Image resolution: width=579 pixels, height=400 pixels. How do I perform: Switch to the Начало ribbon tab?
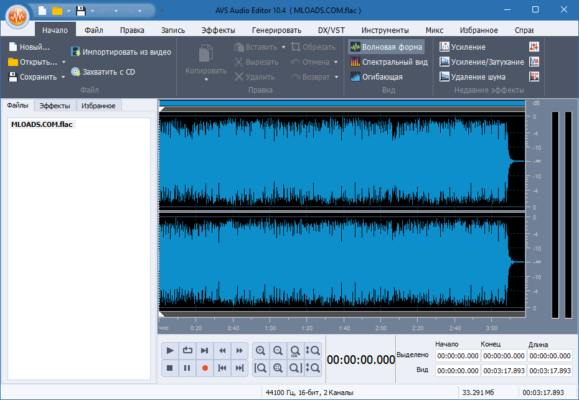point(55,30)
